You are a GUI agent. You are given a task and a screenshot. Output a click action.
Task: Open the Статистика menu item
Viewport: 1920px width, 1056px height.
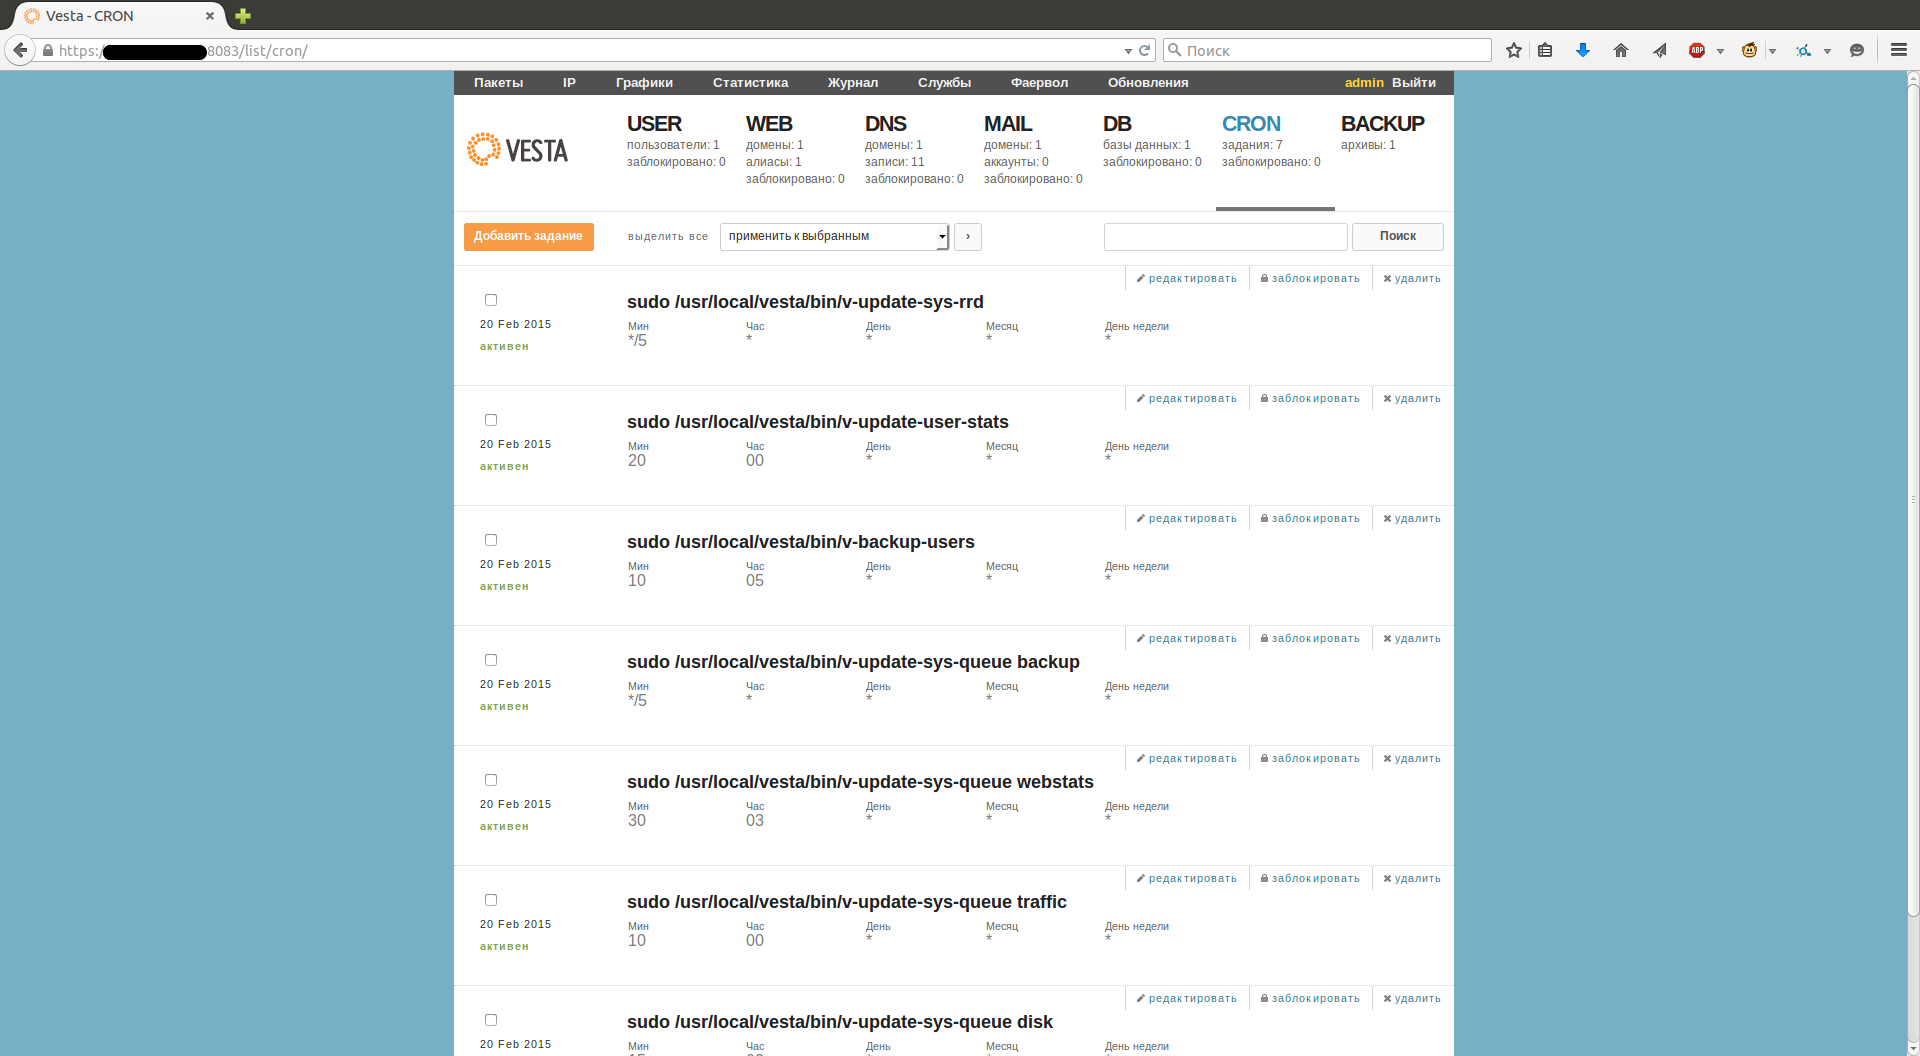tap(750, 83)
